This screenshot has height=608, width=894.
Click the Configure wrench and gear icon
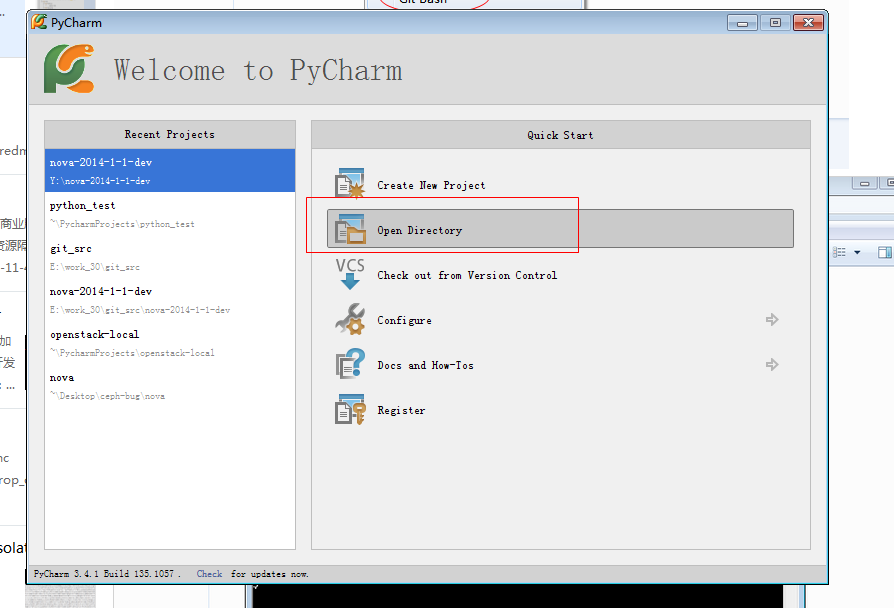pyautogui.click(x=350, y=319)
